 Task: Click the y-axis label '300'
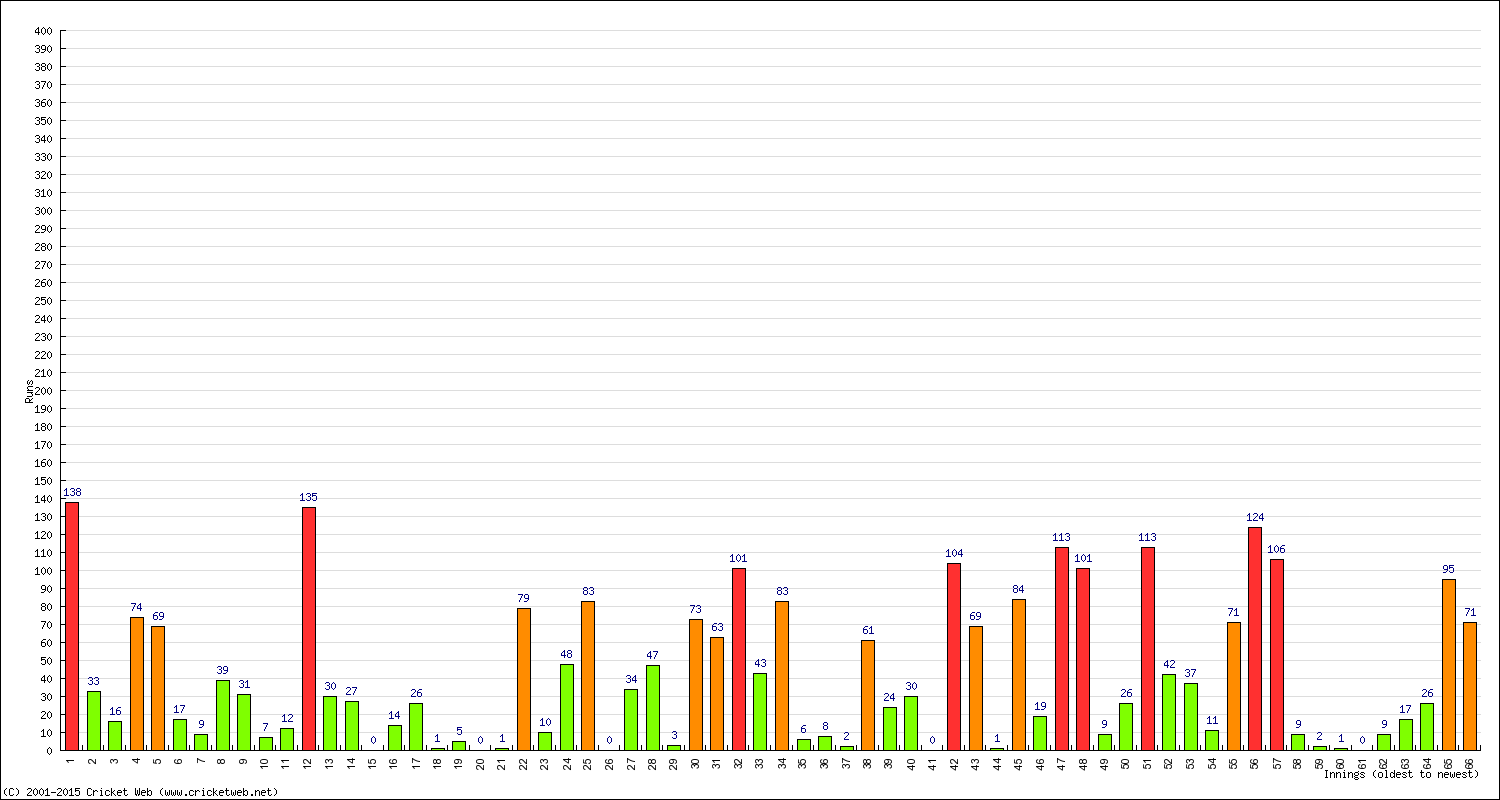43,211
